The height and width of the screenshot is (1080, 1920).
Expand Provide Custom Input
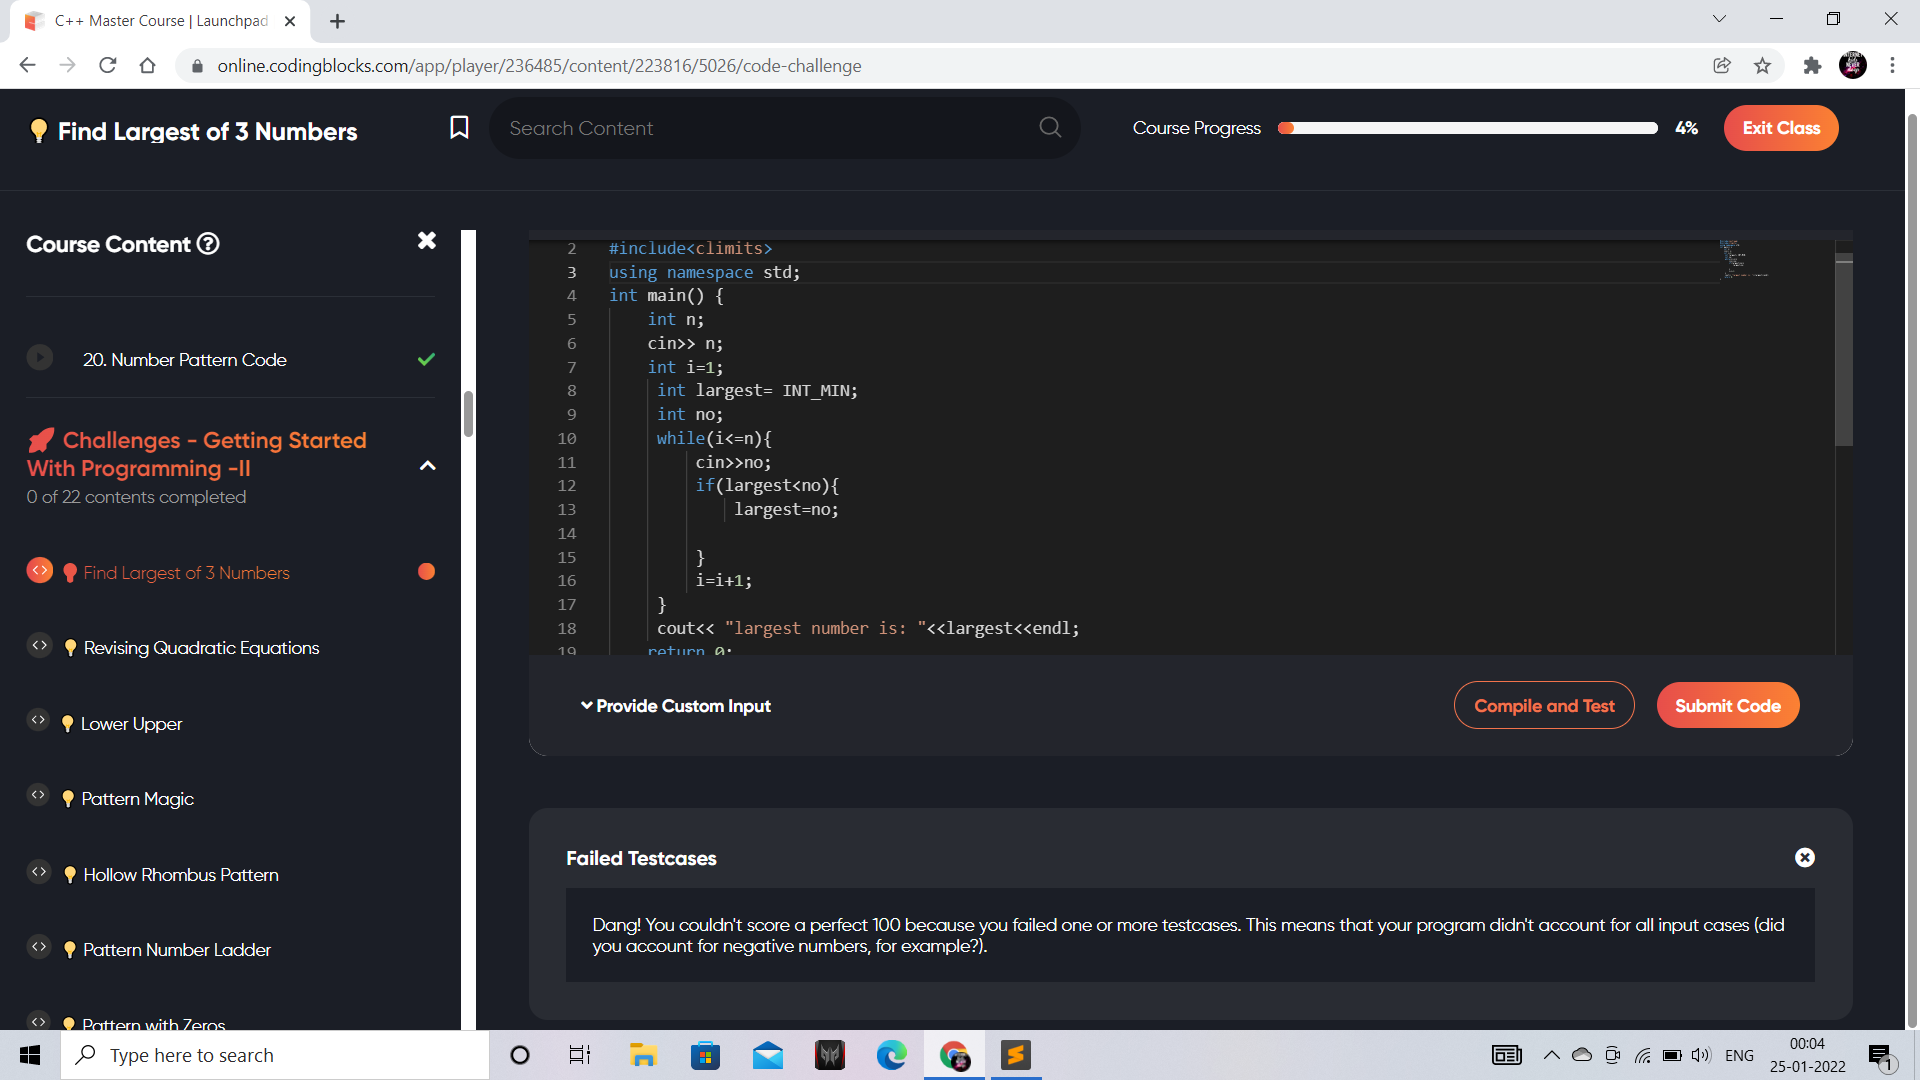click(676, 706)
